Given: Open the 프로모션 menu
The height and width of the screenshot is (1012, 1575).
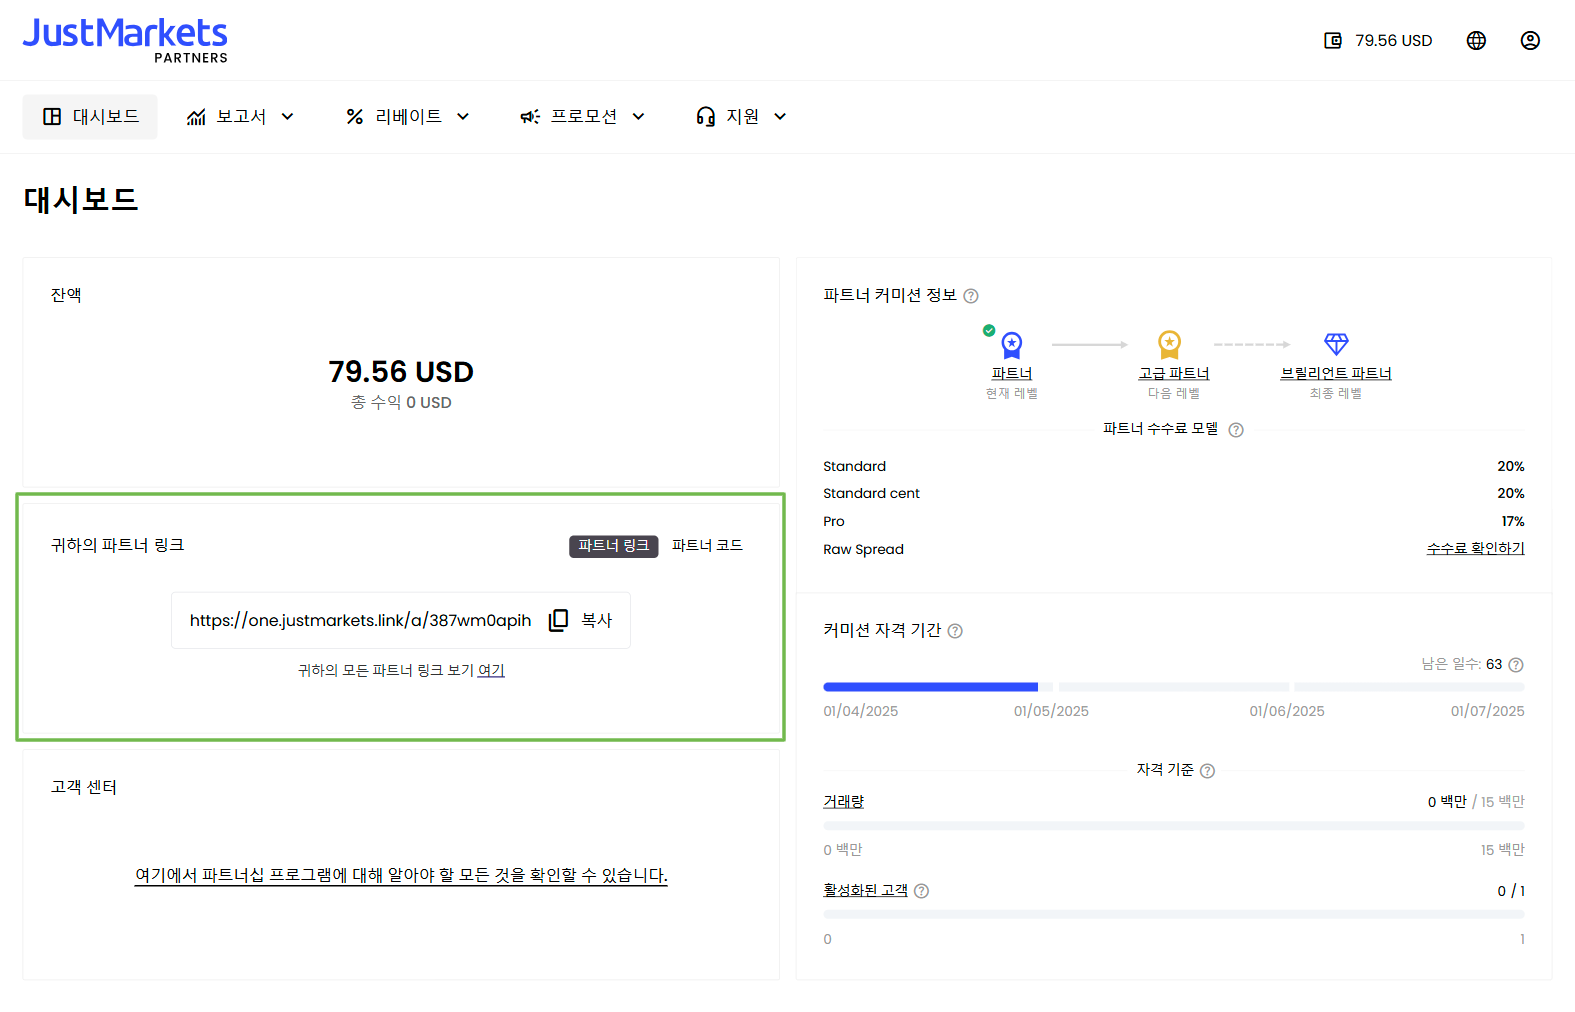Looking at the screenshot, I should [x=583, y=117].
